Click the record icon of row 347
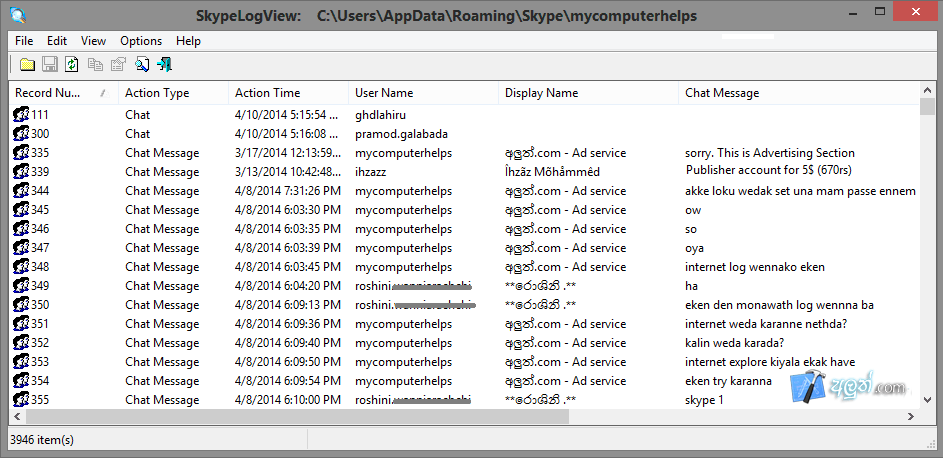Image resolution: width=943 pixels, height=458 pixels. pyautogui.click(x=21, y=248)
